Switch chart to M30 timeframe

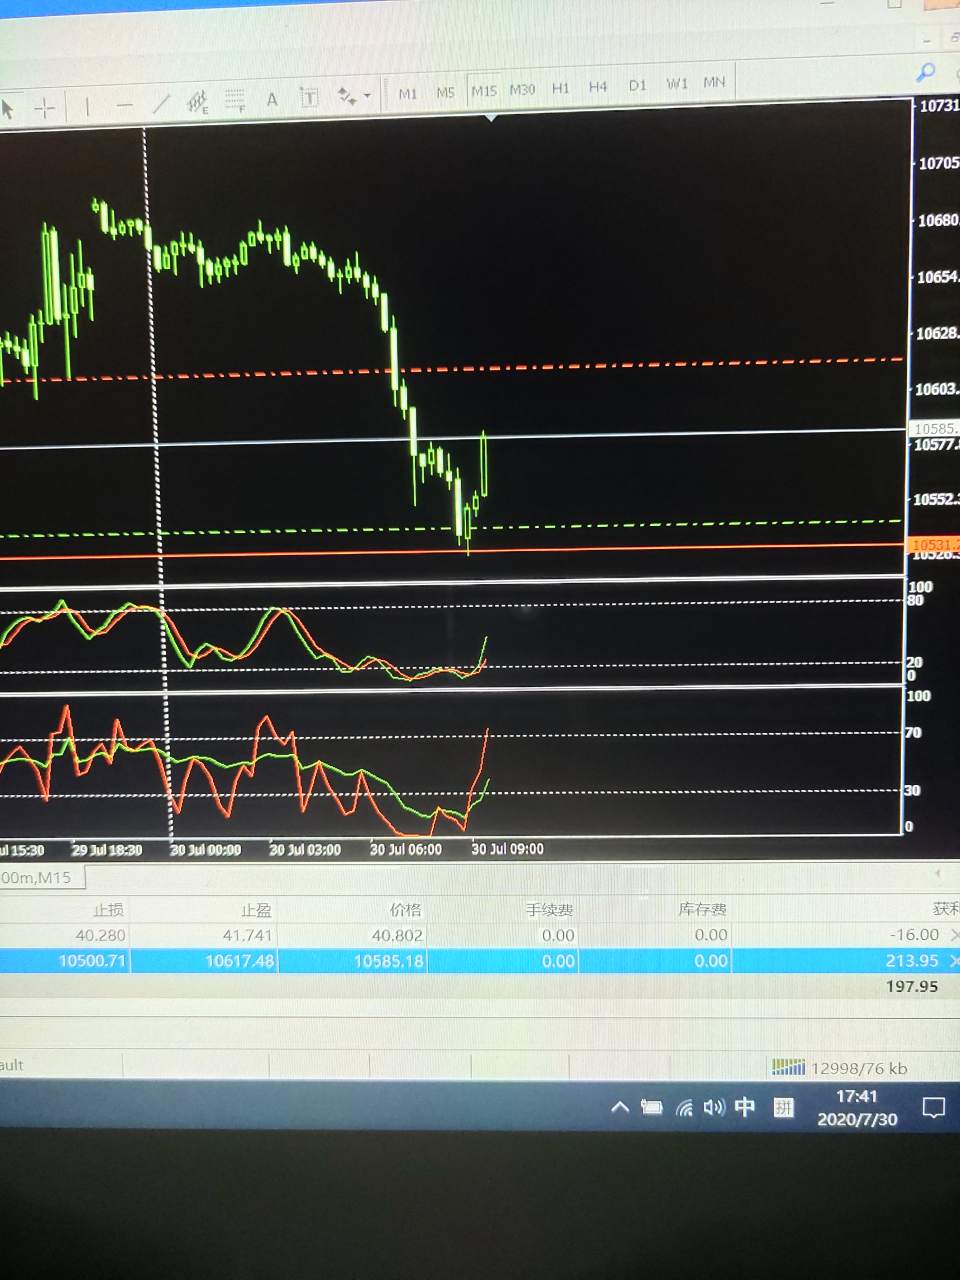522,89
